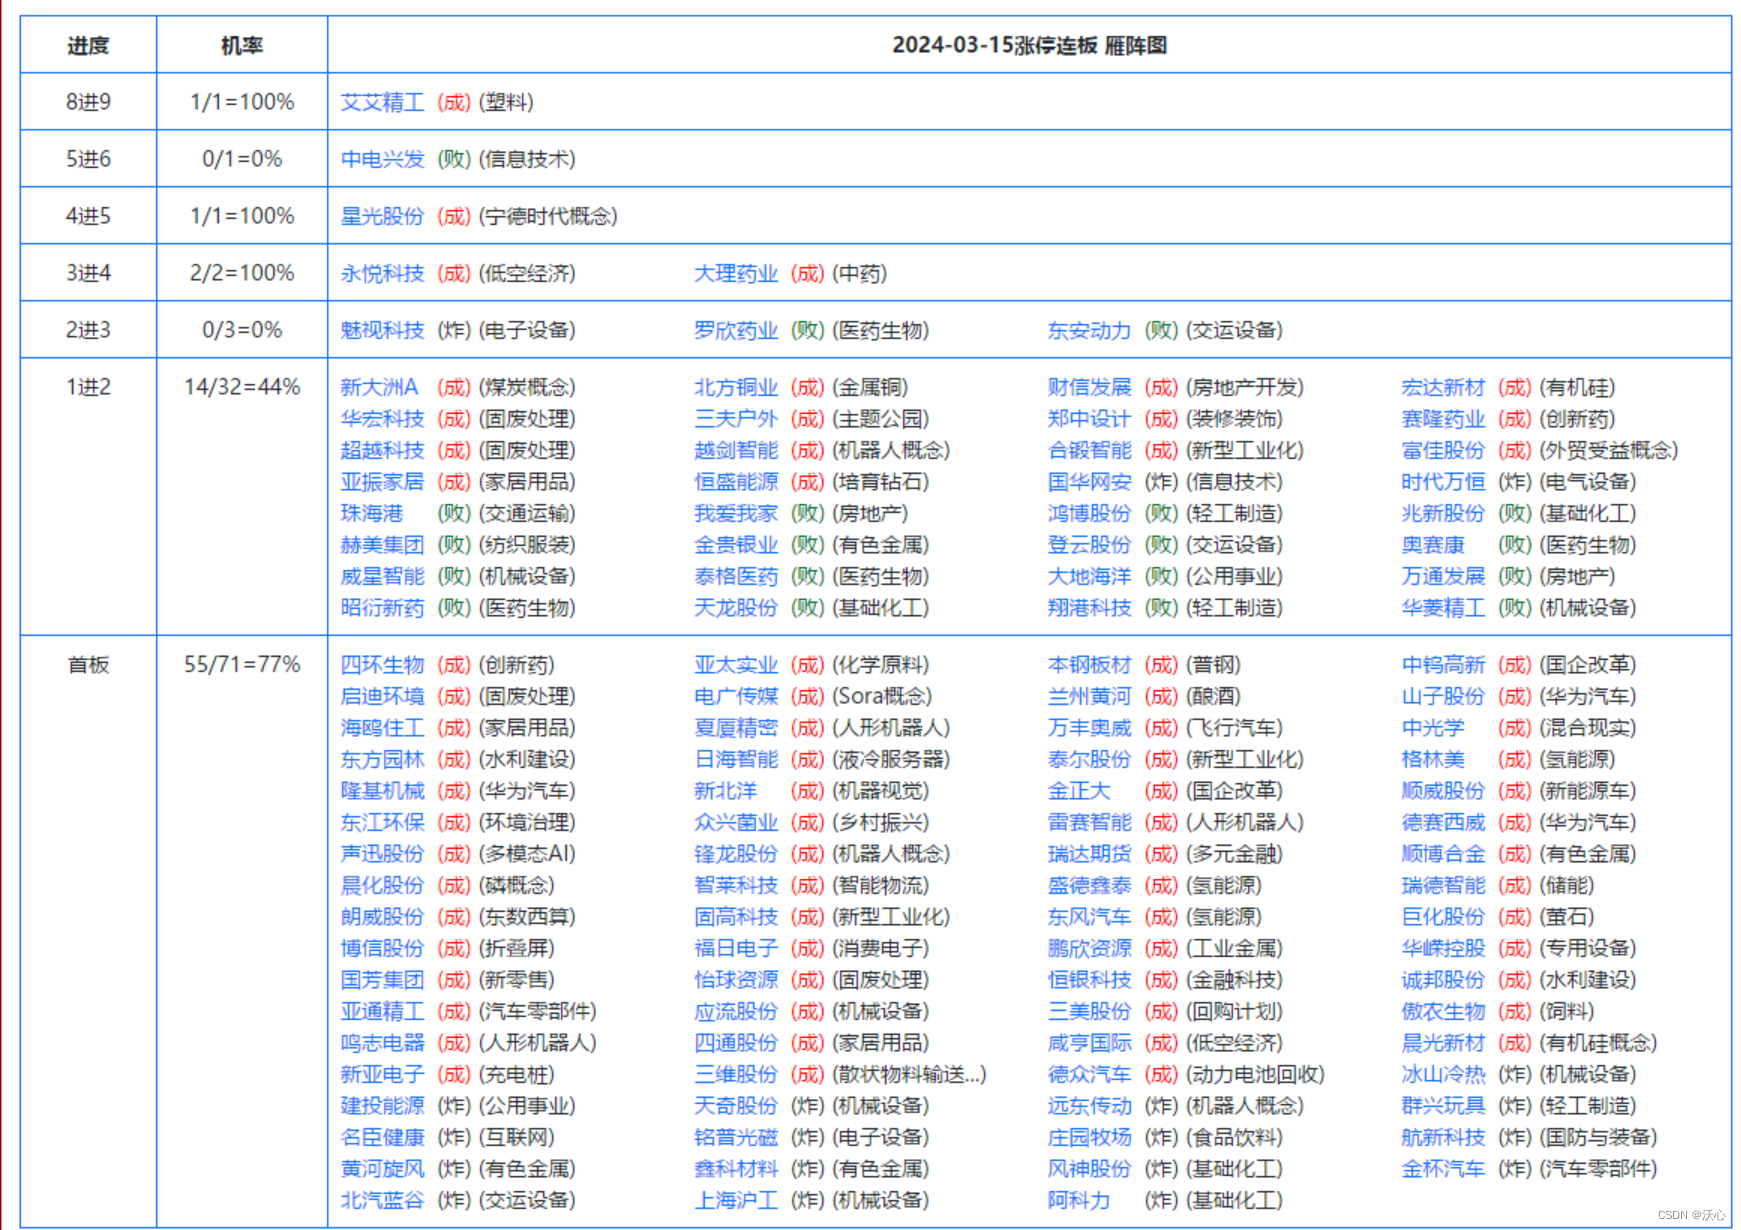Open the 电广传媒 link

pos(736,696)
